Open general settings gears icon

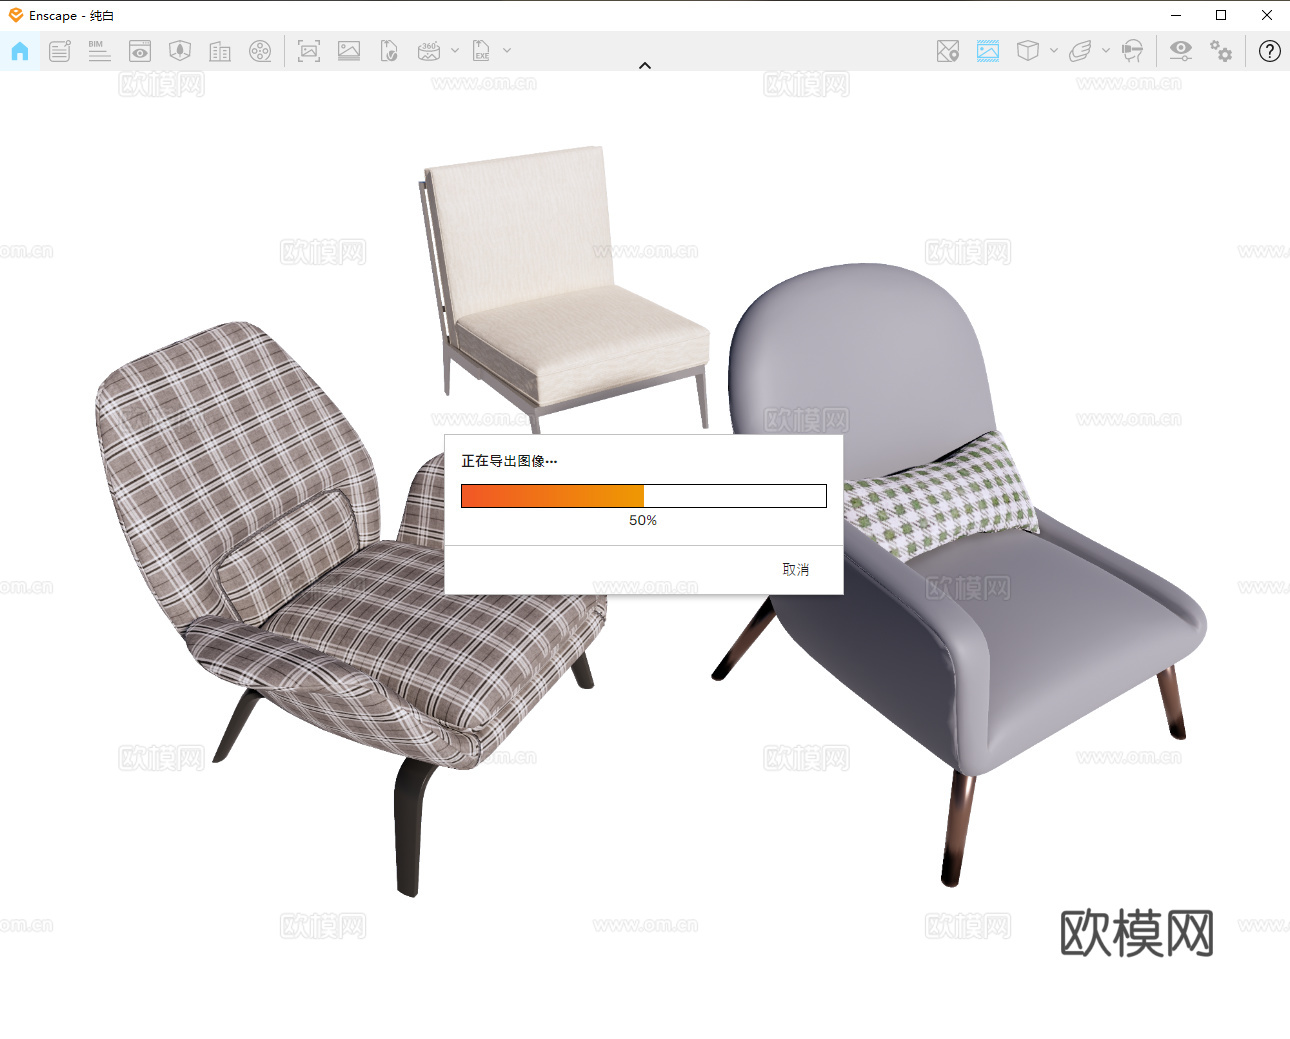pos(1221,51)
